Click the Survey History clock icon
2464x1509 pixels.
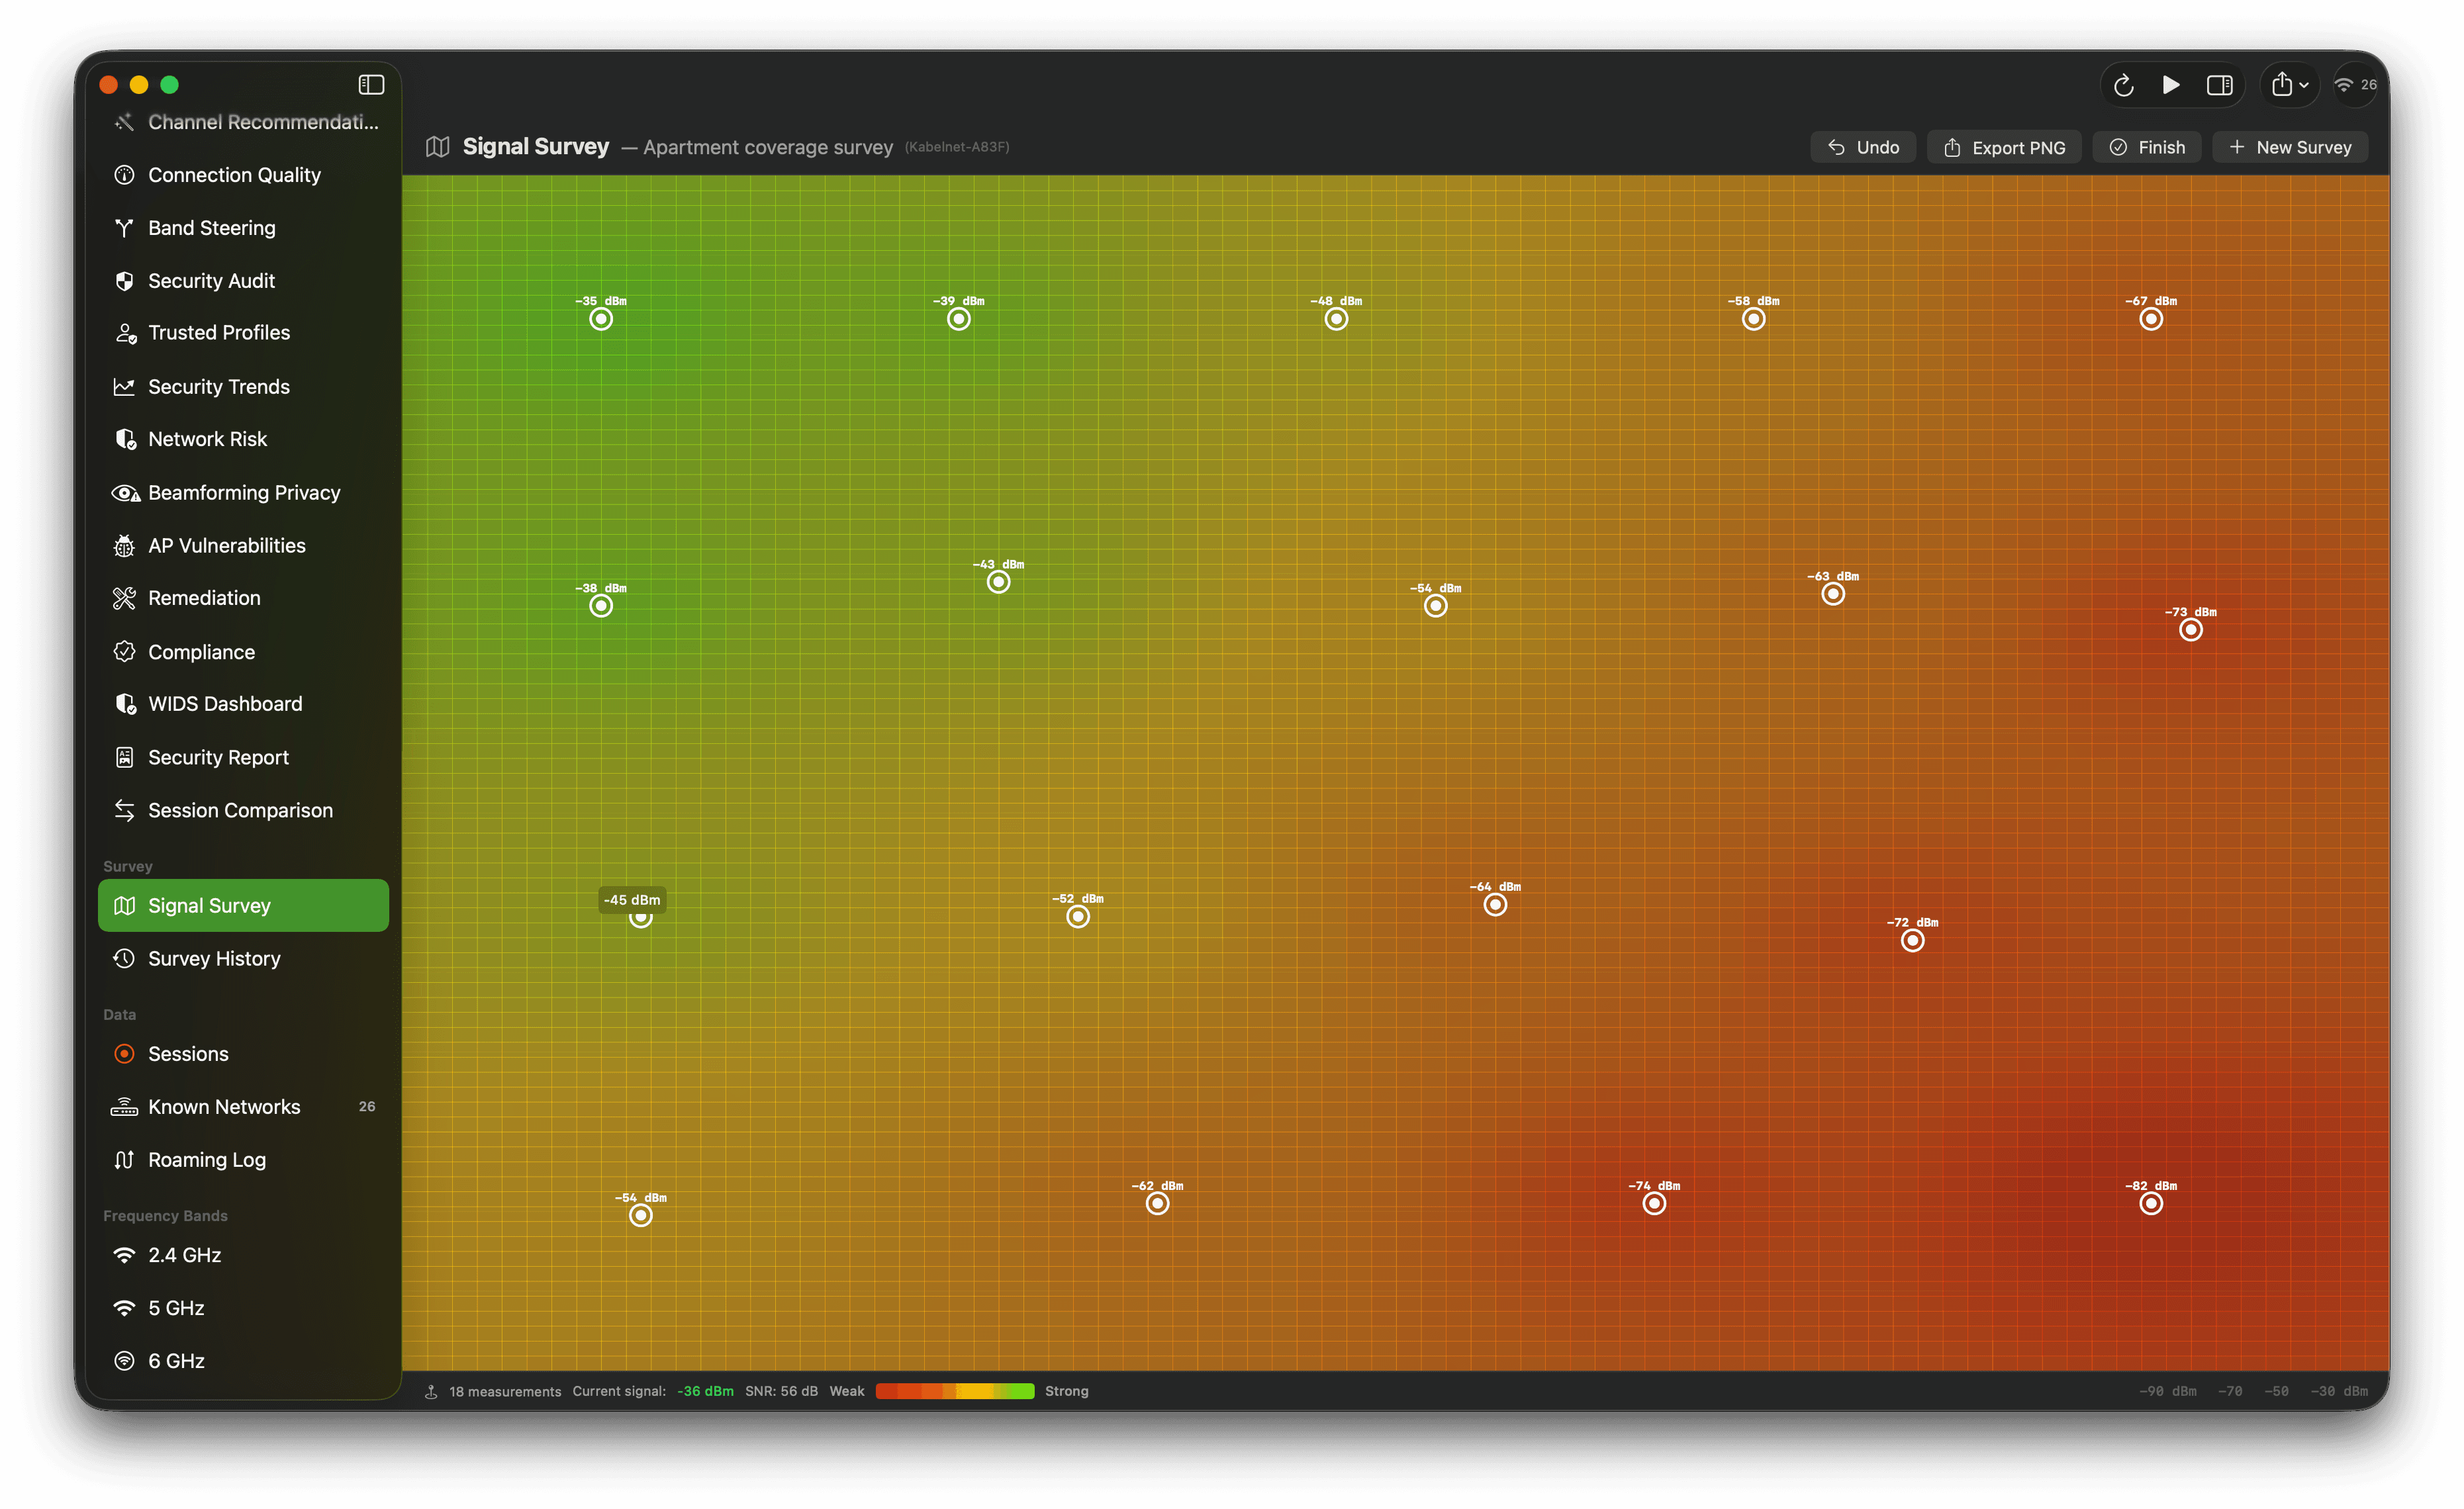[125, 959]
